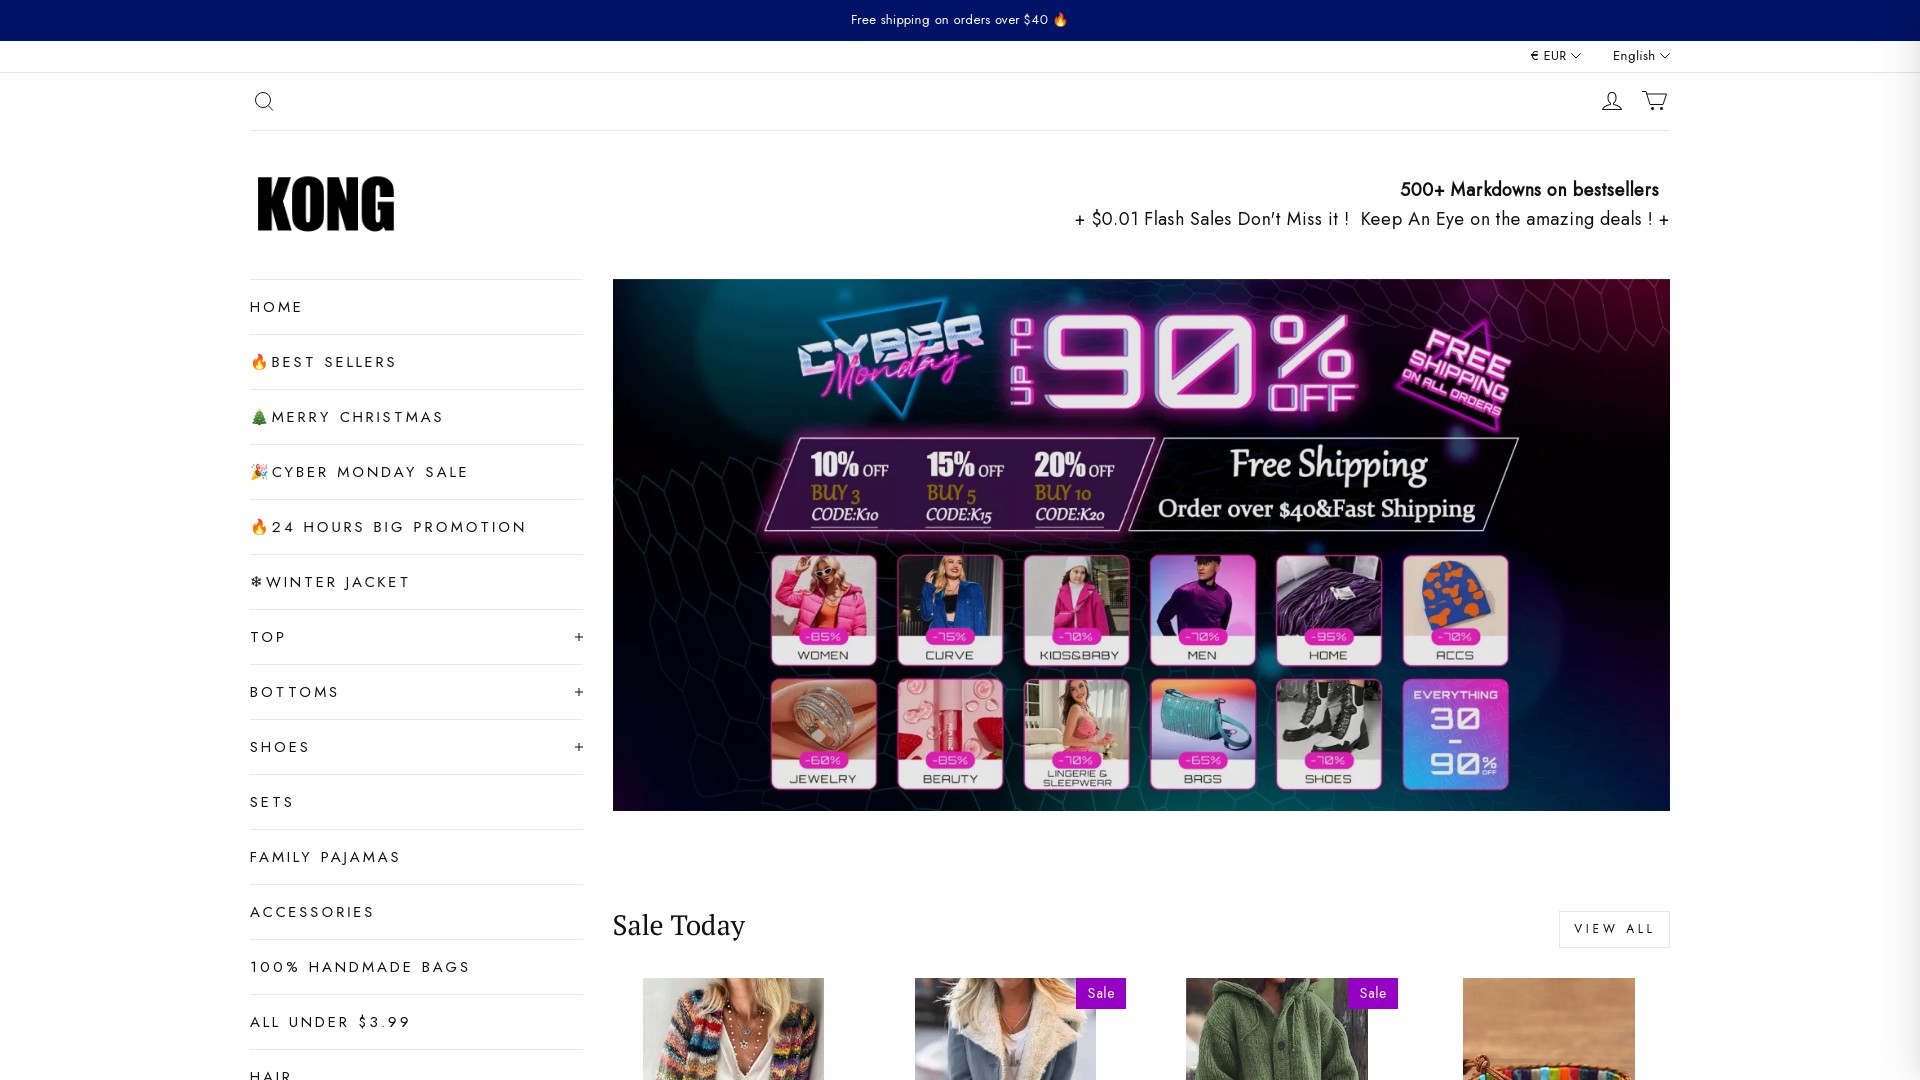Click the 500+ Markdowns on bestsellers text
1920x1080 pixels.
(x=1529, y=190)
